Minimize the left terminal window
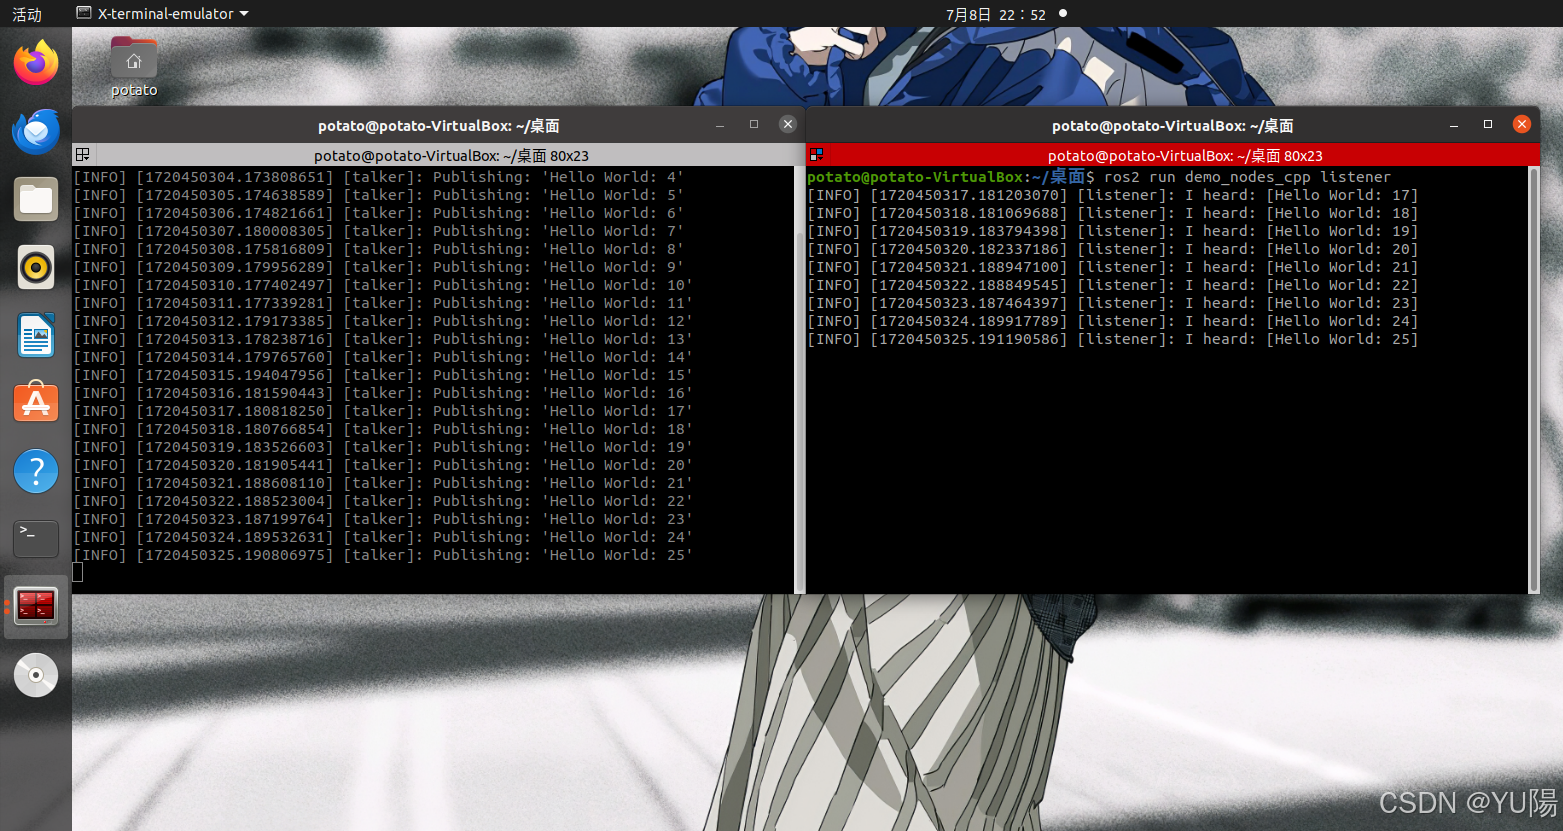 point(720,125)
